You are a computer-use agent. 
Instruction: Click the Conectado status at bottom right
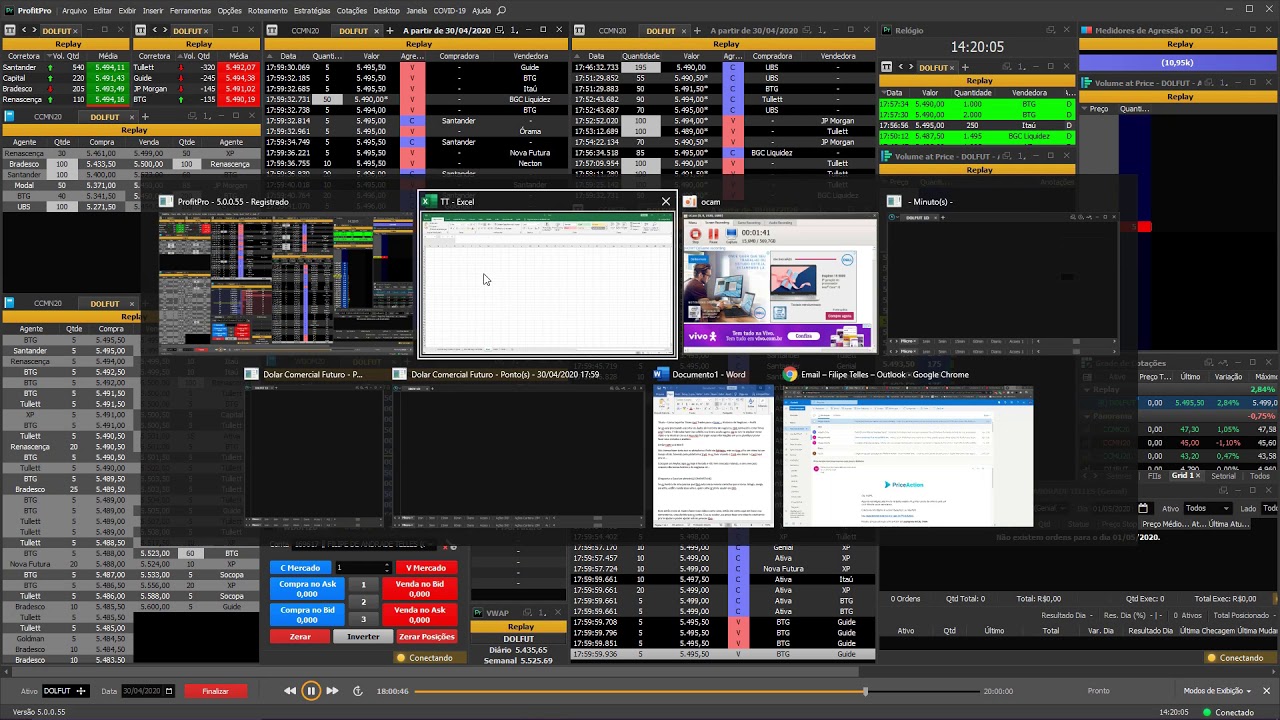click(x=1226, y=712)
